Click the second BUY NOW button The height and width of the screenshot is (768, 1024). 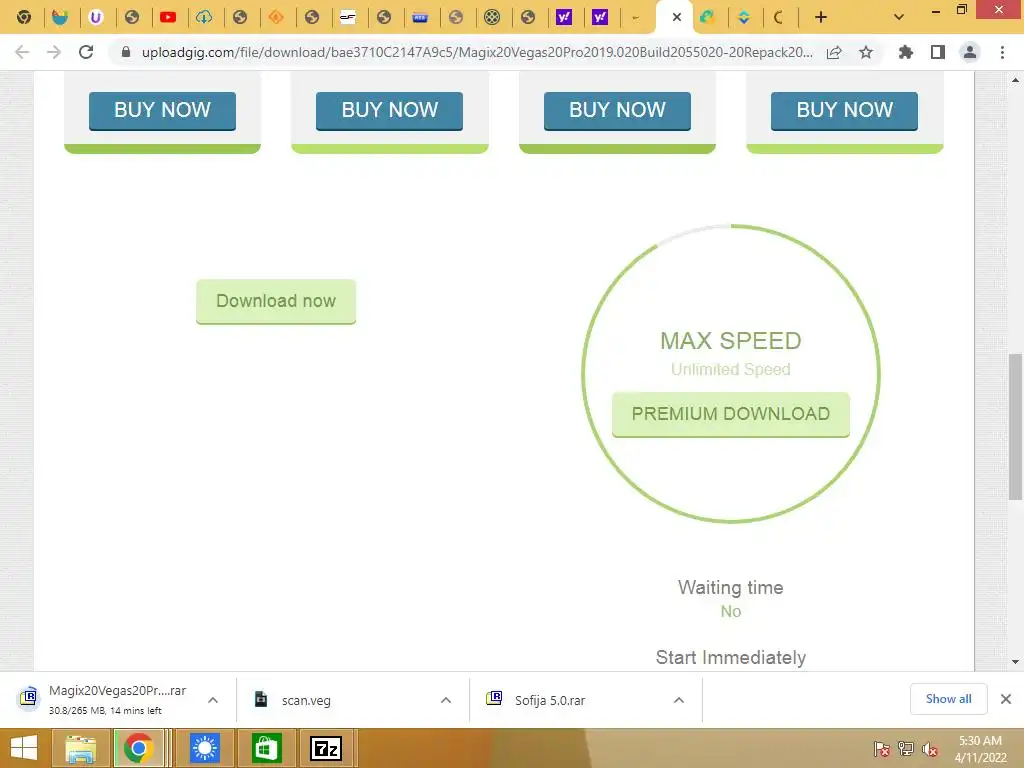(x=389, y=110)
